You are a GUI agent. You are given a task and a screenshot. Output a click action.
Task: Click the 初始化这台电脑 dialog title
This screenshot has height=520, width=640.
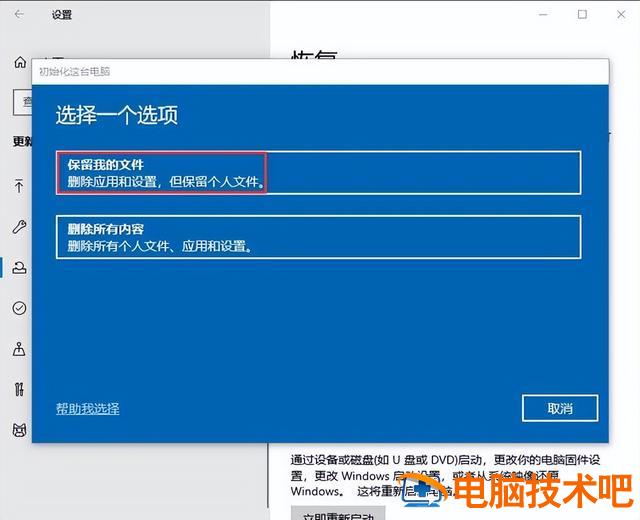tap(75, 71)
